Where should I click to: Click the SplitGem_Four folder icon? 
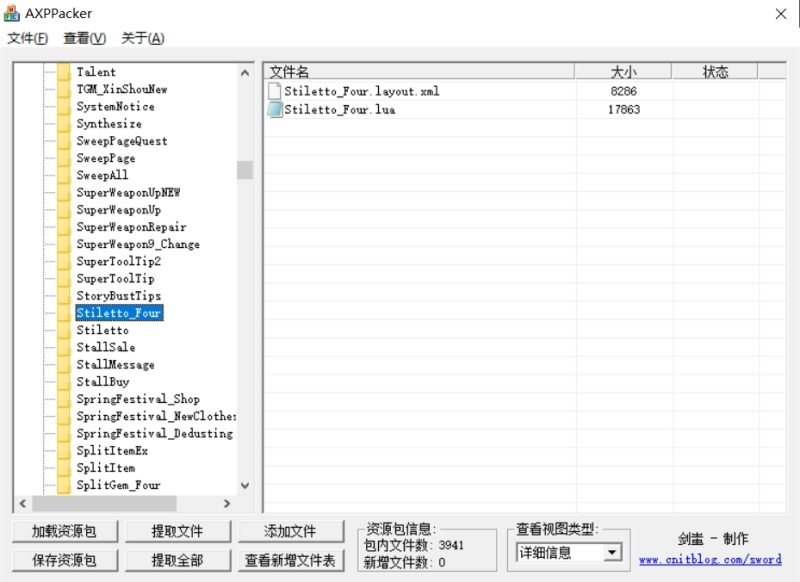(64, 485)
